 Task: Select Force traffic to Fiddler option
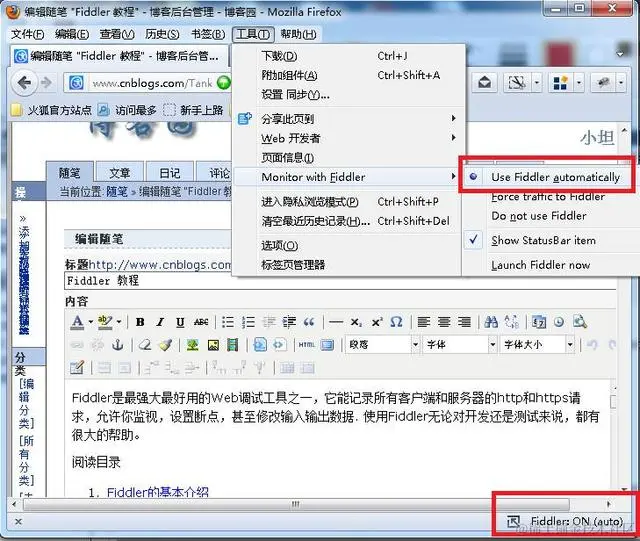[547, 196]
